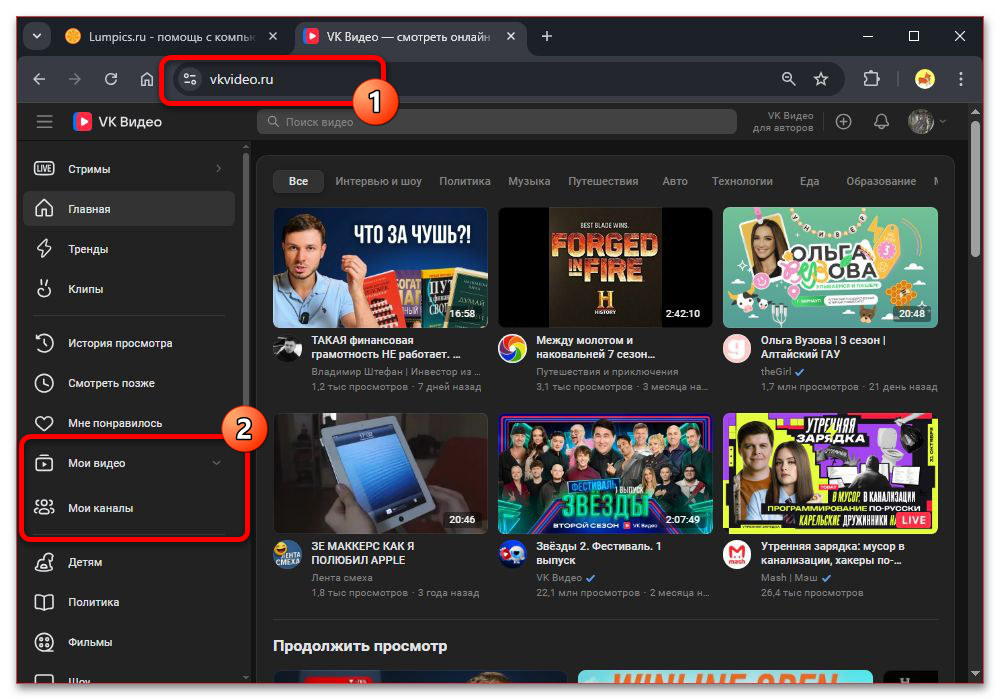Image resolution: width=1000 pixels, height=700 pixels.
Task: Open the ЧТО ЗА ЧУШЬ video thumbnail
Action: 380,267
